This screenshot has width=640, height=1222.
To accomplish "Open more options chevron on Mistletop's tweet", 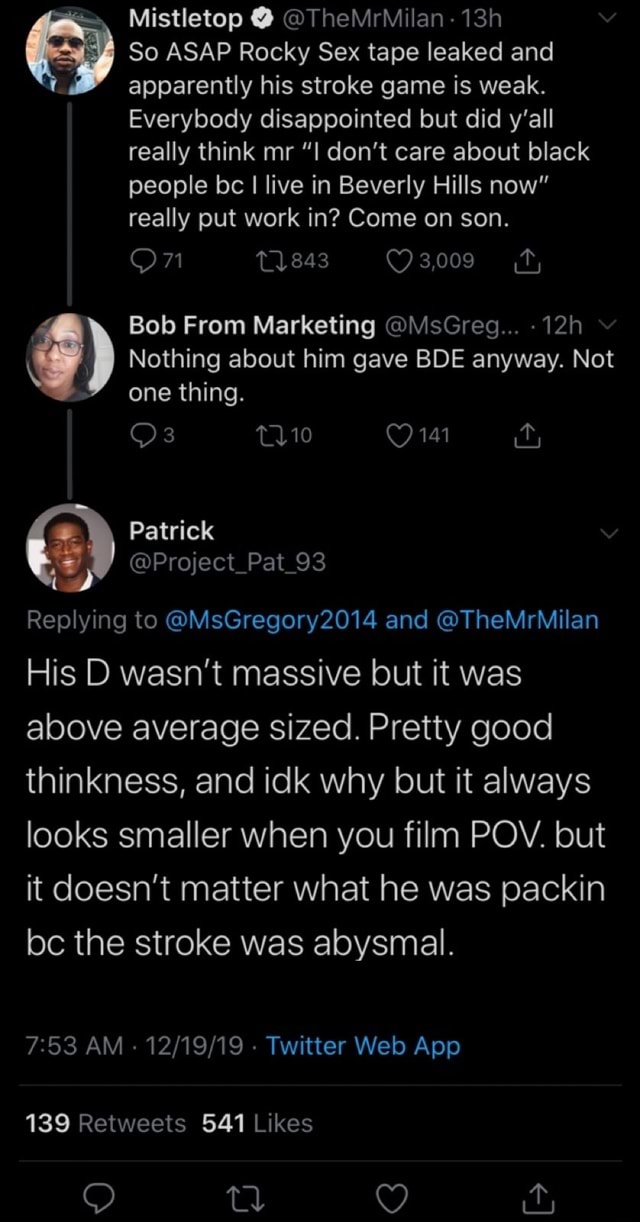I will click(607, 18).
